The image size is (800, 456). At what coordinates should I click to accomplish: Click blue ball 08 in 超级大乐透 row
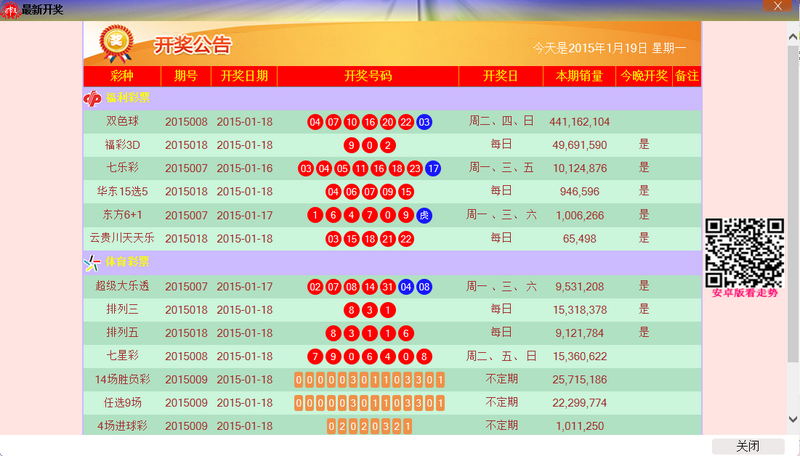pos(424,287)
